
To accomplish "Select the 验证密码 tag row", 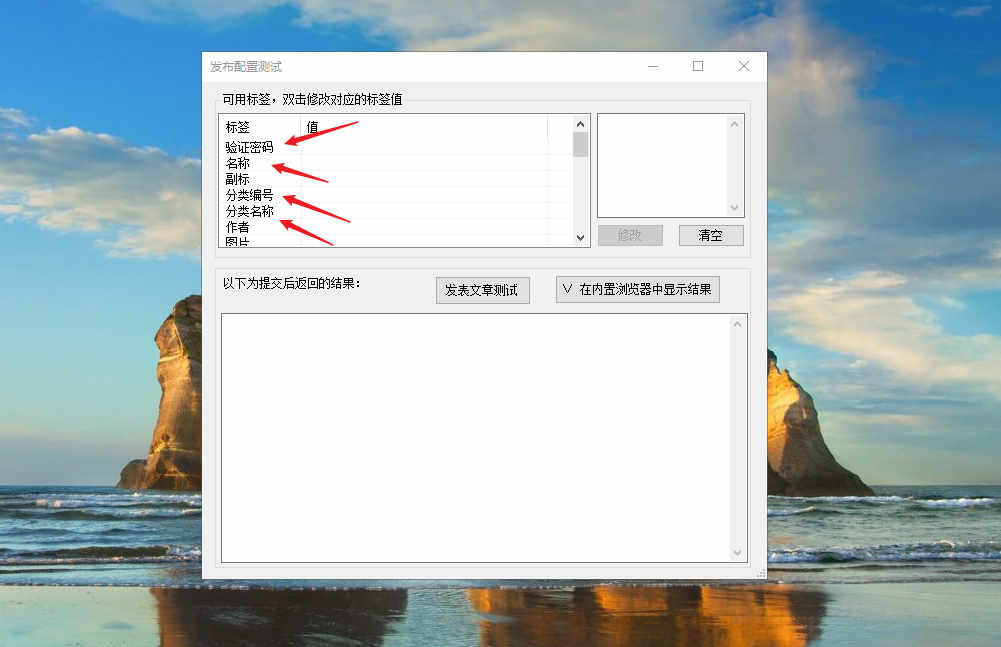I will [249, 147].
